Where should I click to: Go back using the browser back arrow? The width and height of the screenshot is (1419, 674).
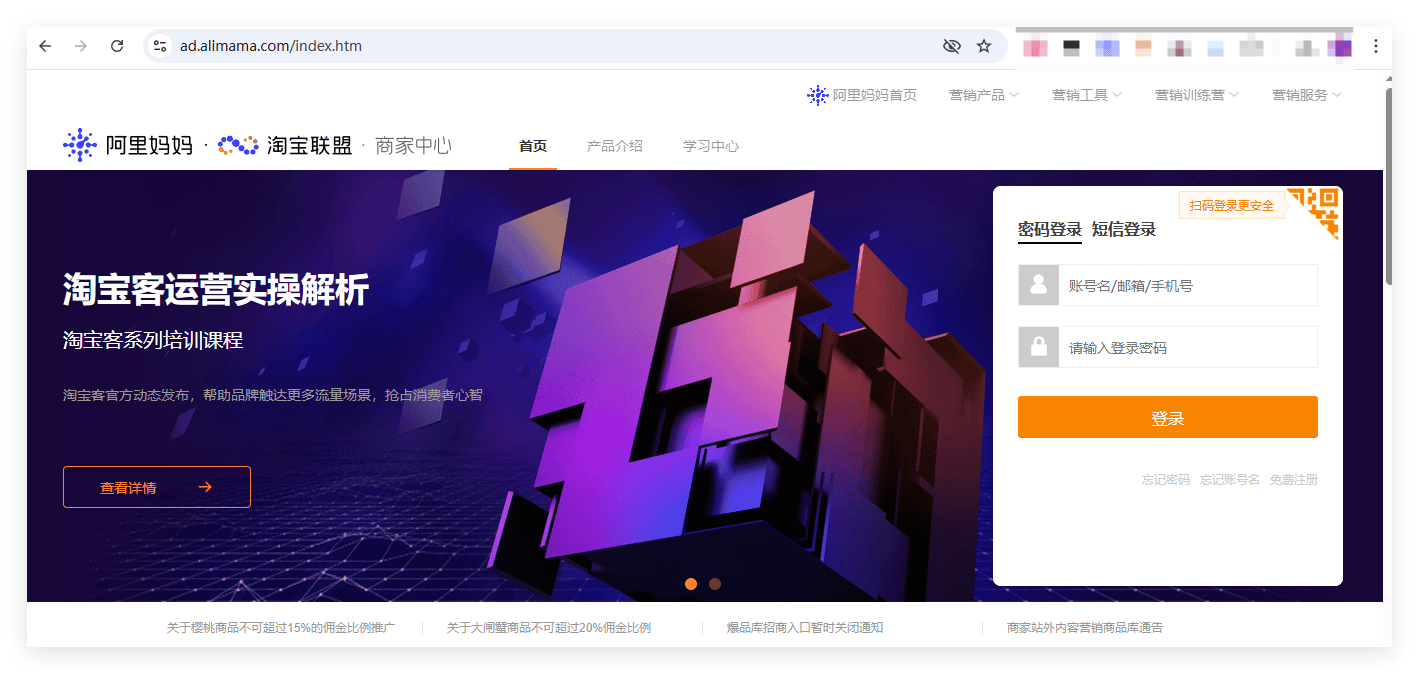coord(45,46)
